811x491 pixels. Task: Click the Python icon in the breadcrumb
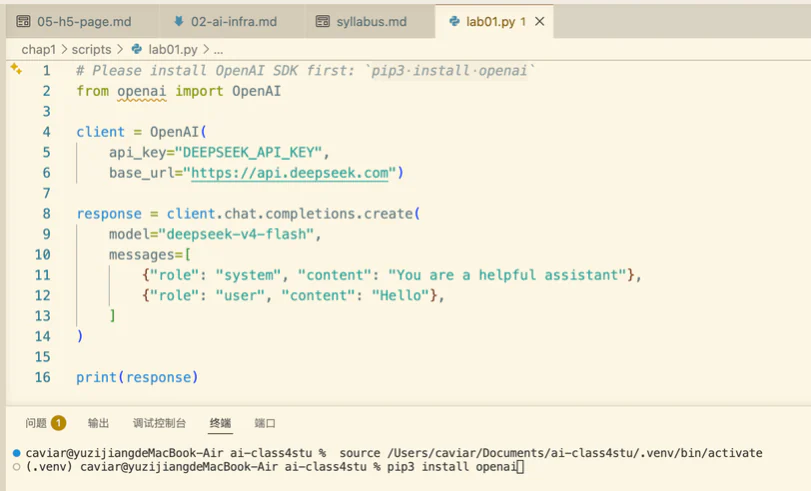point(137,49)
